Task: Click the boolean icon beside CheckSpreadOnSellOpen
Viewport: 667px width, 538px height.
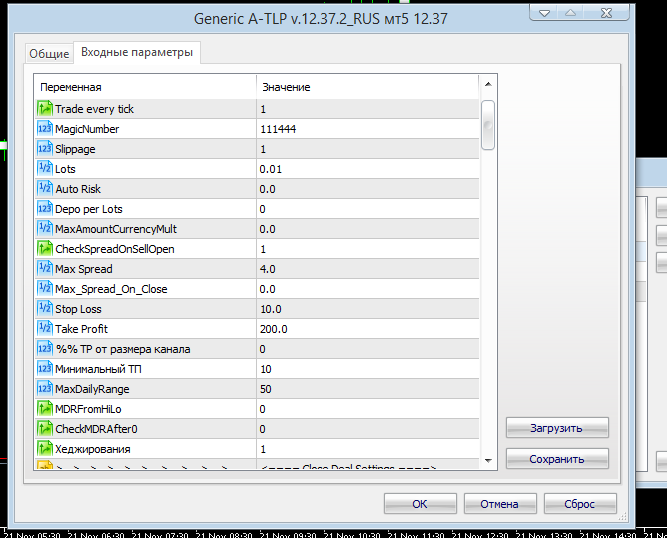Action: coord(45,249)
